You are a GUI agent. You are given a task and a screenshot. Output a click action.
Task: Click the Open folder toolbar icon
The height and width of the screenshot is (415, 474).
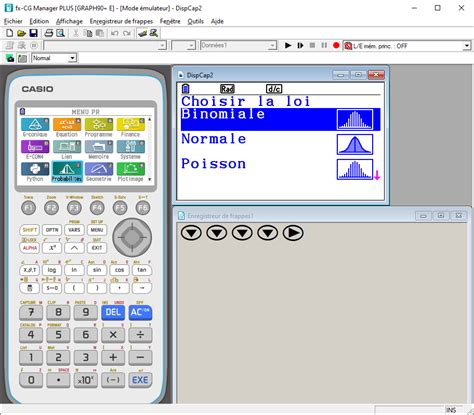click(21, 33)
